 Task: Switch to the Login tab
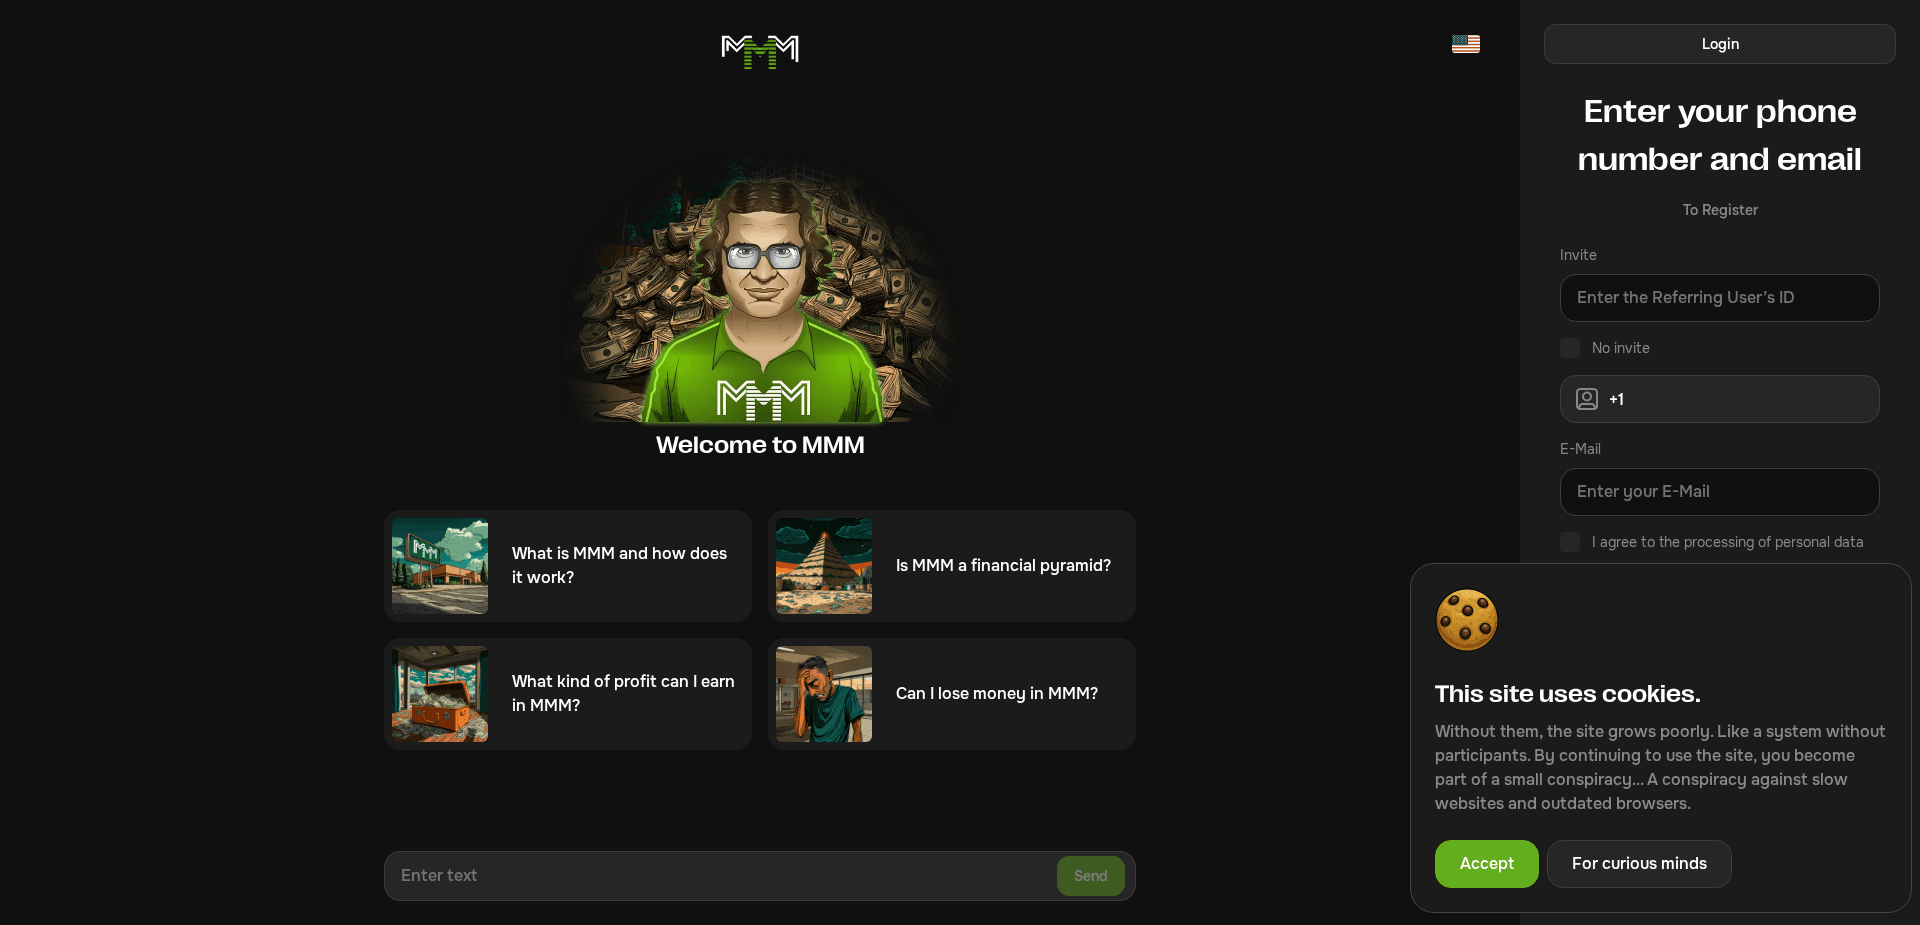pos(1720,44)
